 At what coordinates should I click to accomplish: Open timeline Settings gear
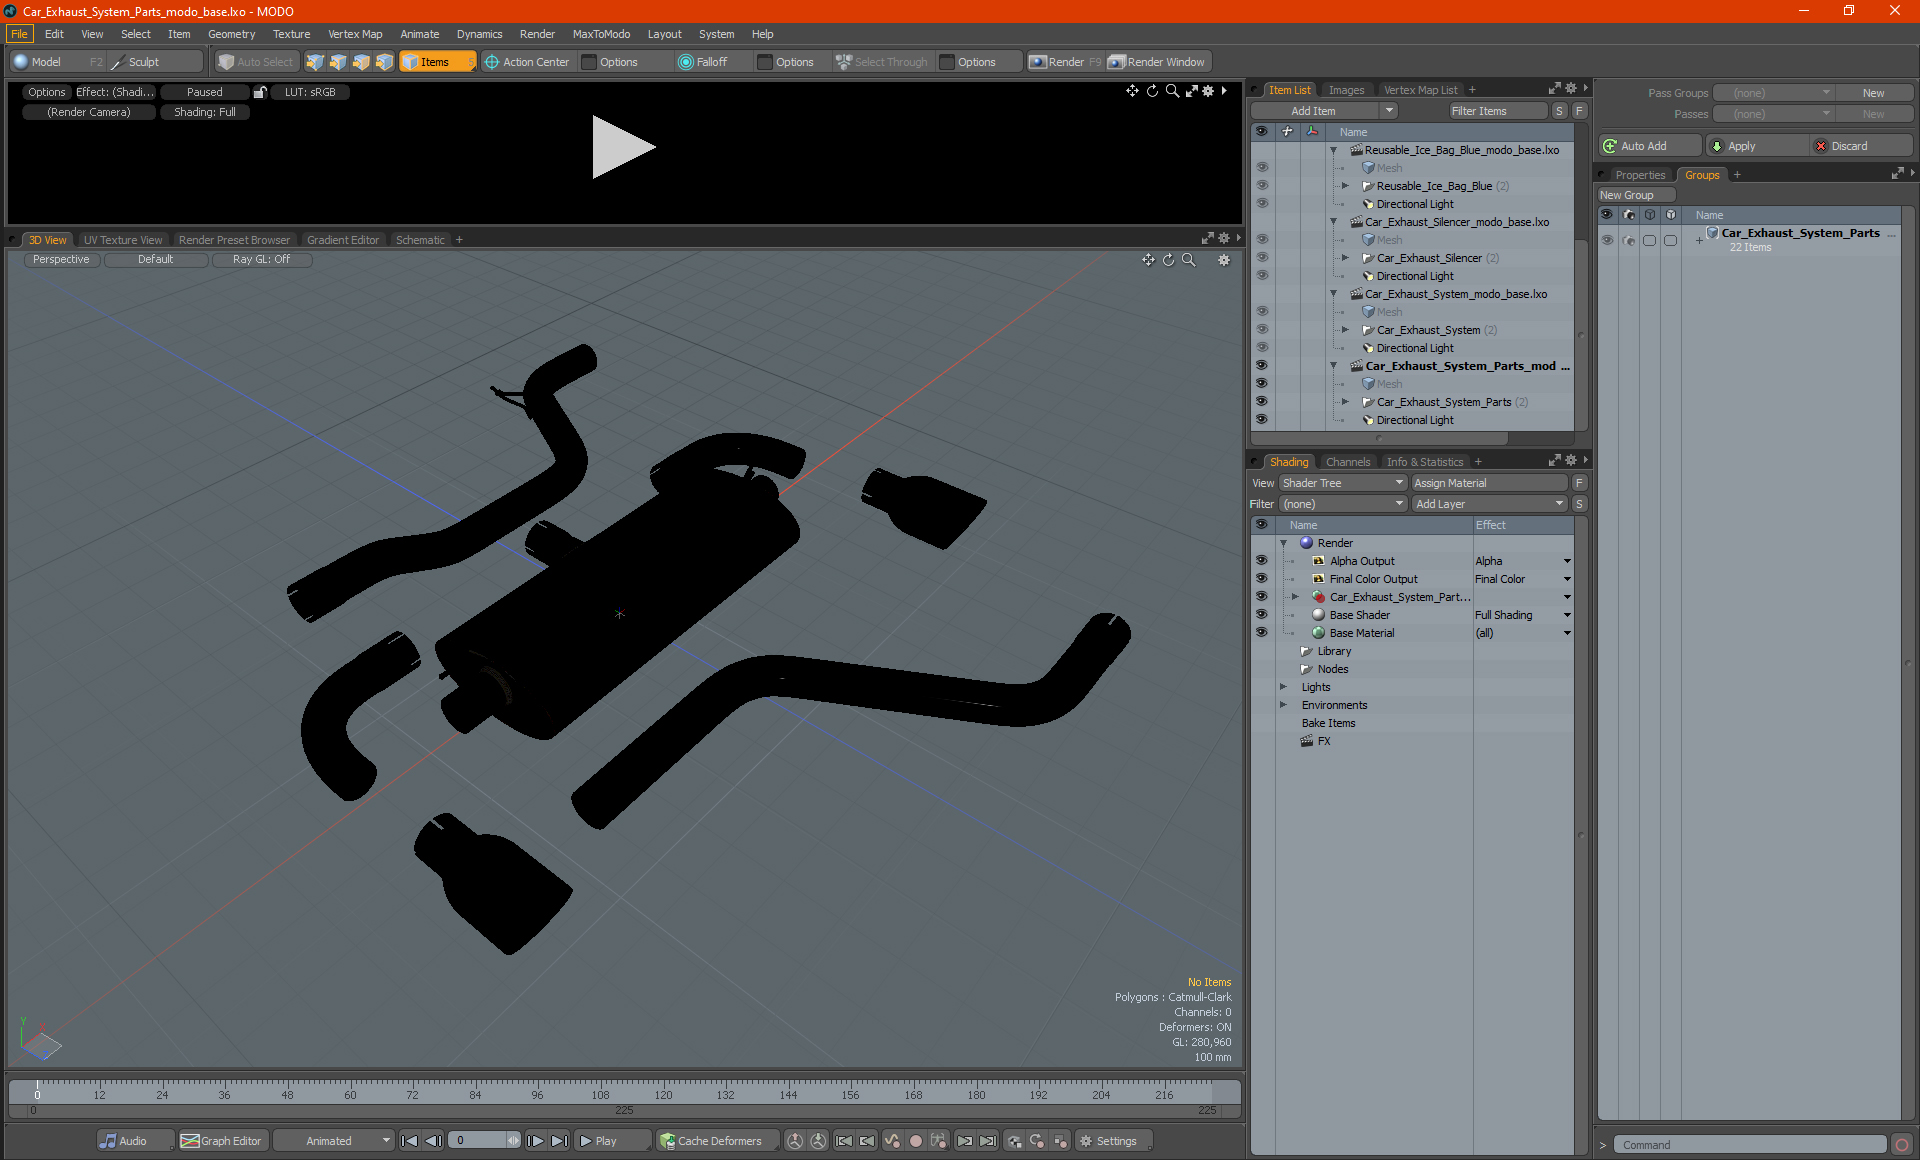(x=1086, y=1141)
